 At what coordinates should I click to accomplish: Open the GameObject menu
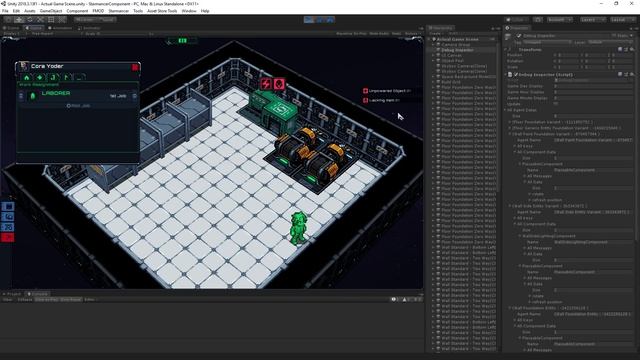(51, 11)
